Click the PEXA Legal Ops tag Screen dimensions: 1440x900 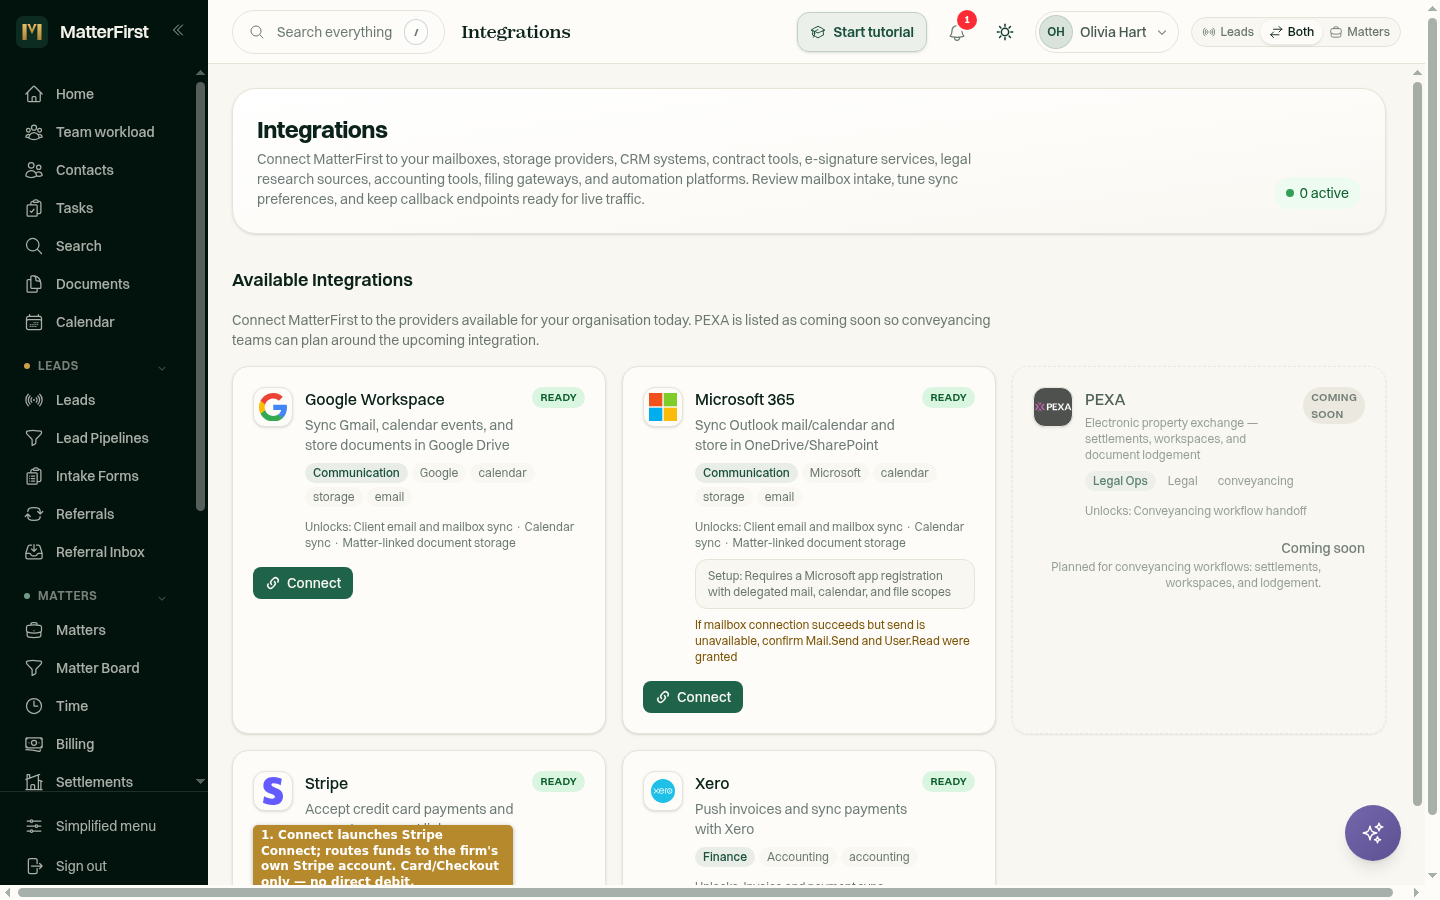[x=1120, y=481]
